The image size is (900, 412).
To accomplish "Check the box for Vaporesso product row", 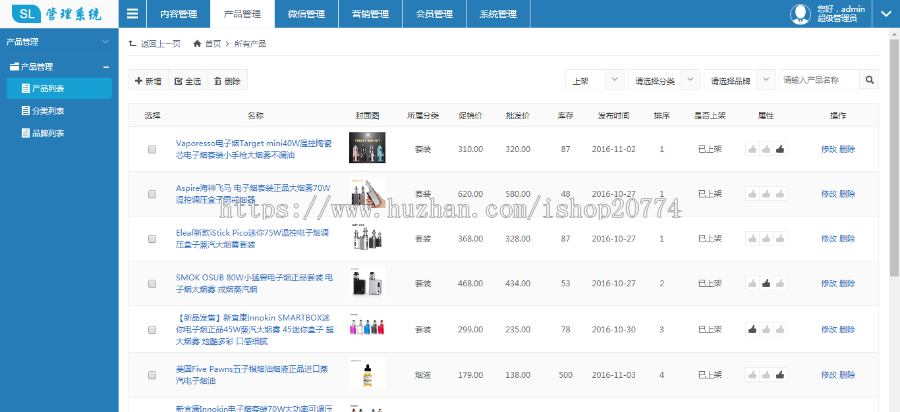I will (152, 149).
